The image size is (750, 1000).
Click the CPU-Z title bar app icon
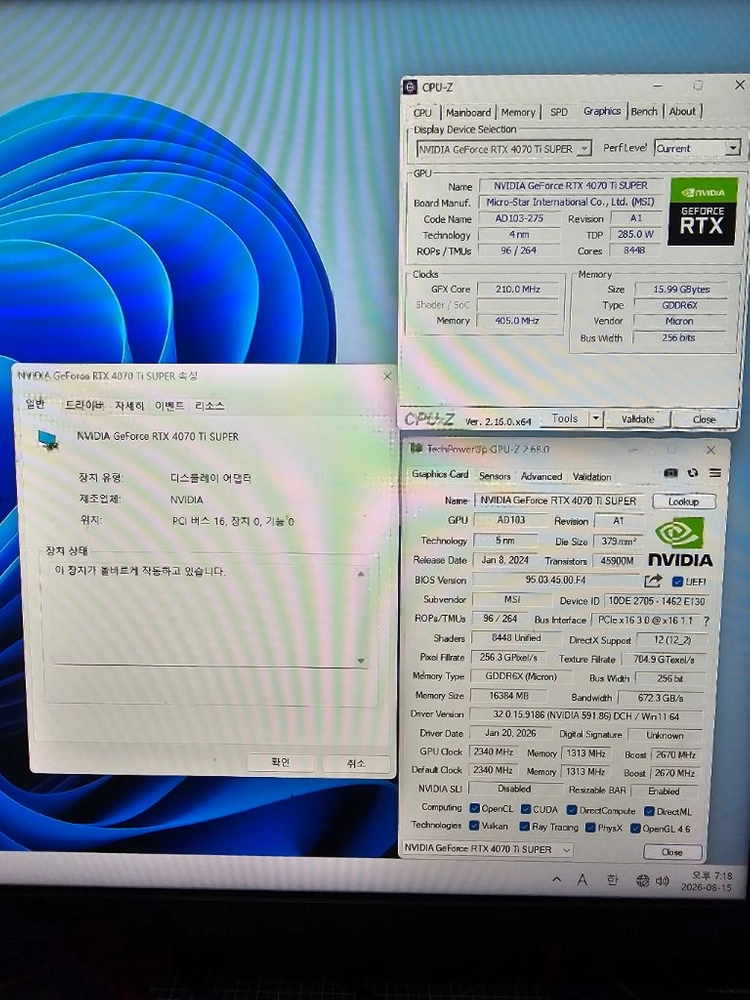click(x=410, y=87)
